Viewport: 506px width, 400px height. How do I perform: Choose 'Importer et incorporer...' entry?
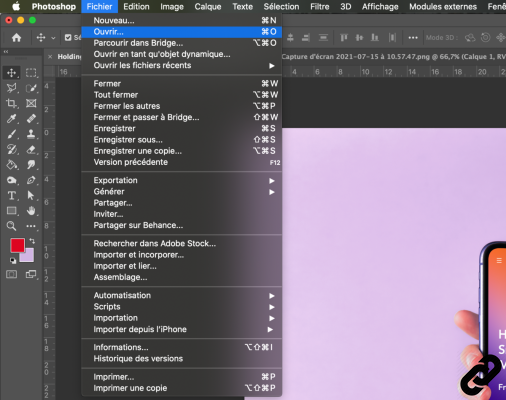(182, 255)
